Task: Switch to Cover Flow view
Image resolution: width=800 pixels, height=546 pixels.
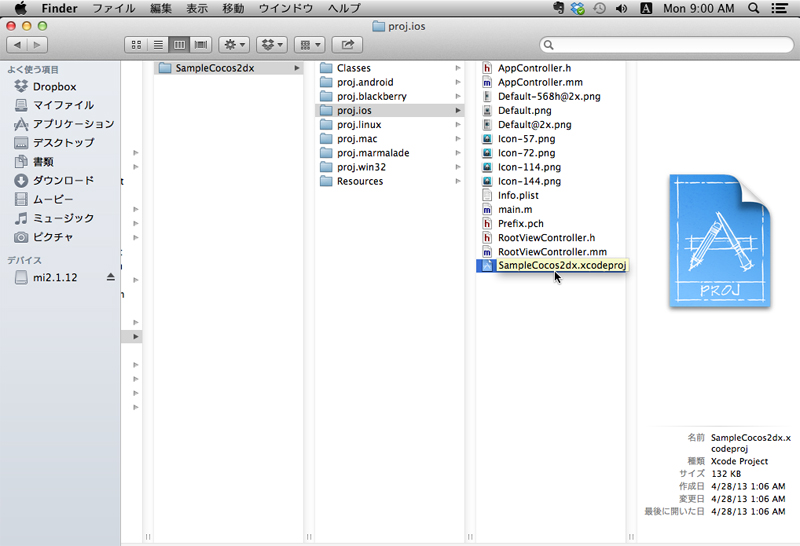Action: (x=201, y=45)
